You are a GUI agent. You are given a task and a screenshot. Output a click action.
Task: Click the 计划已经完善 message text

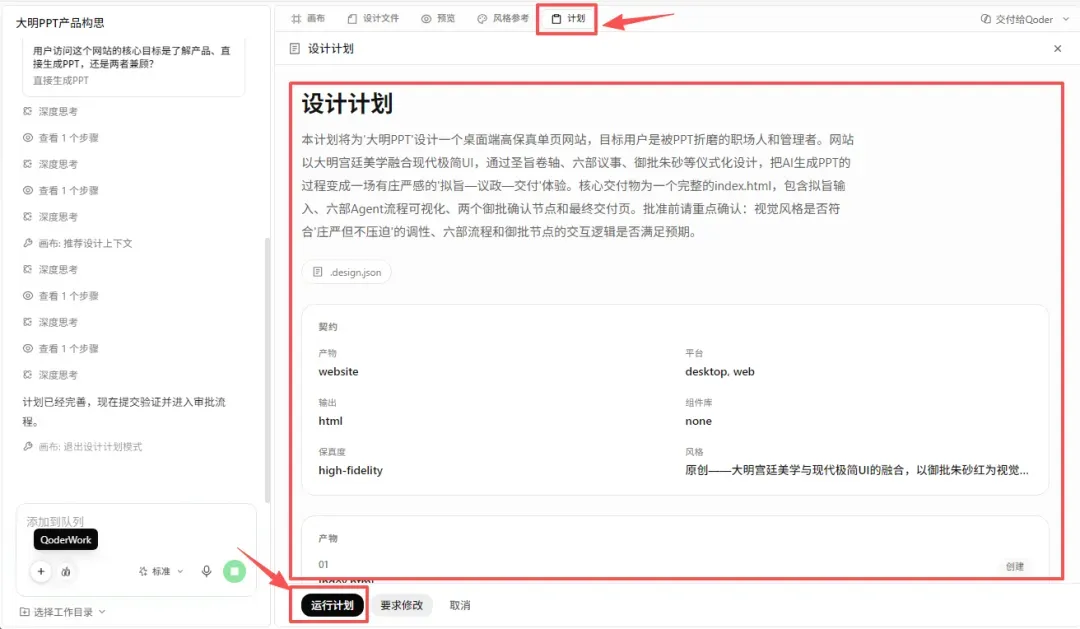[x=124, y=411]
